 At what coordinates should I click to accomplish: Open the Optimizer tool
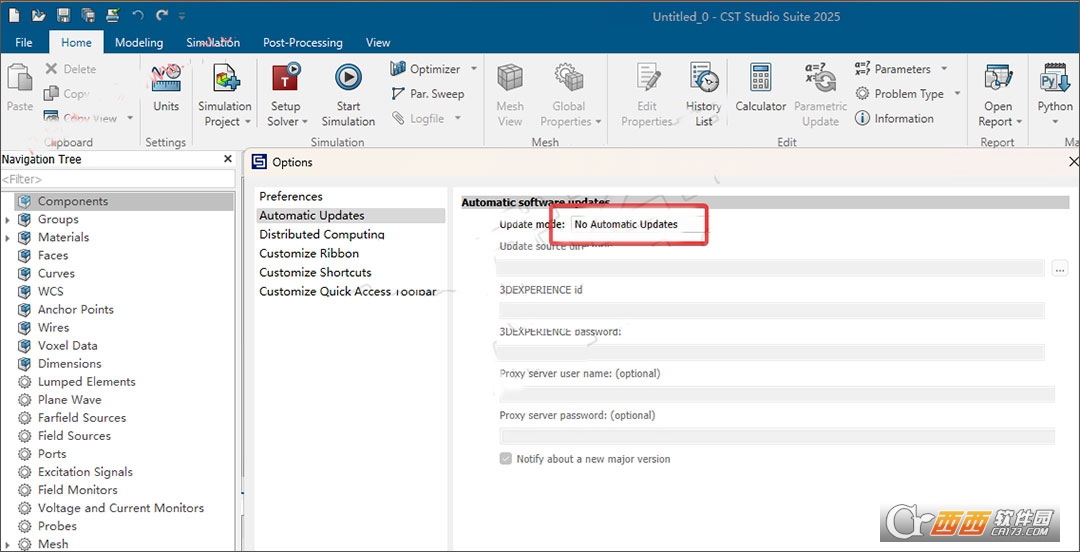coord(426,69)
